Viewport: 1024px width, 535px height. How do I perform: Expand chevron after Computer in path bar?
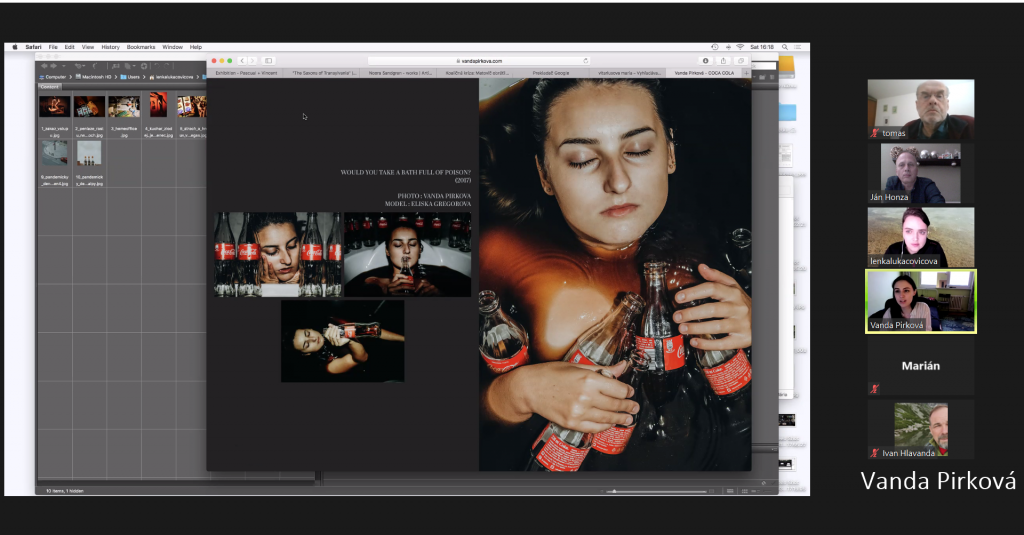[x=71, y=77]
